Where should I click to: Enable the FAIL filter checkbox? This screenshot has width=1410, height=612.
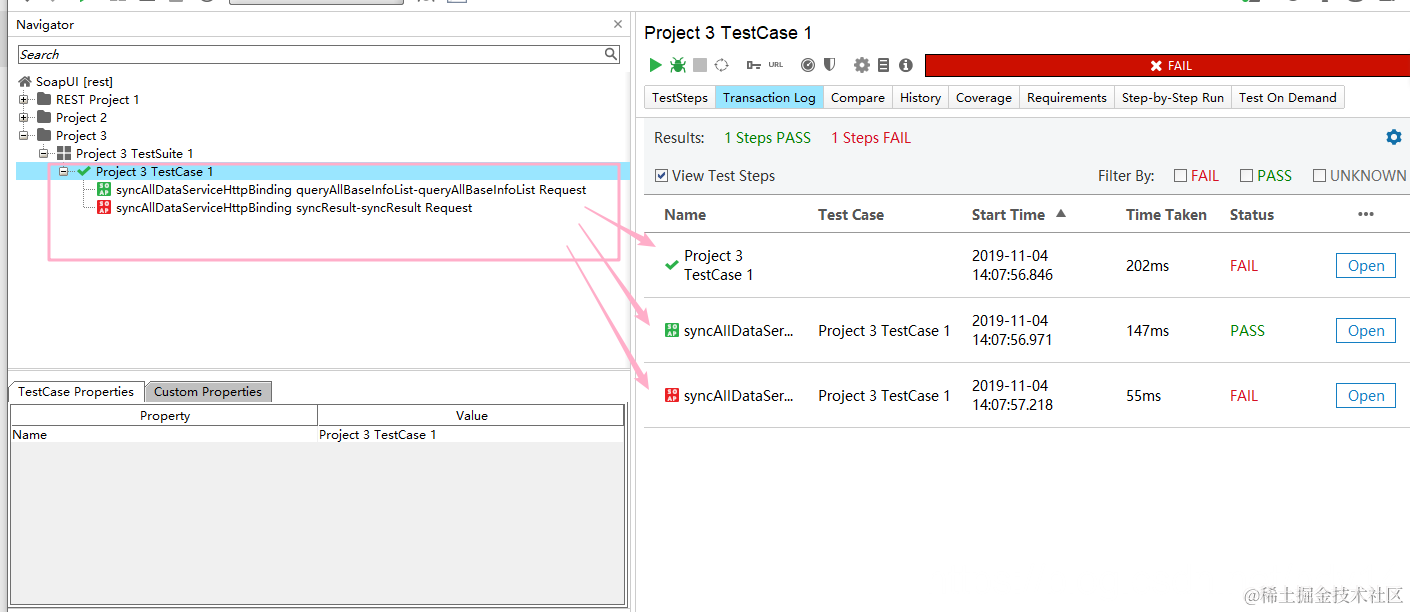[1180, 176]
